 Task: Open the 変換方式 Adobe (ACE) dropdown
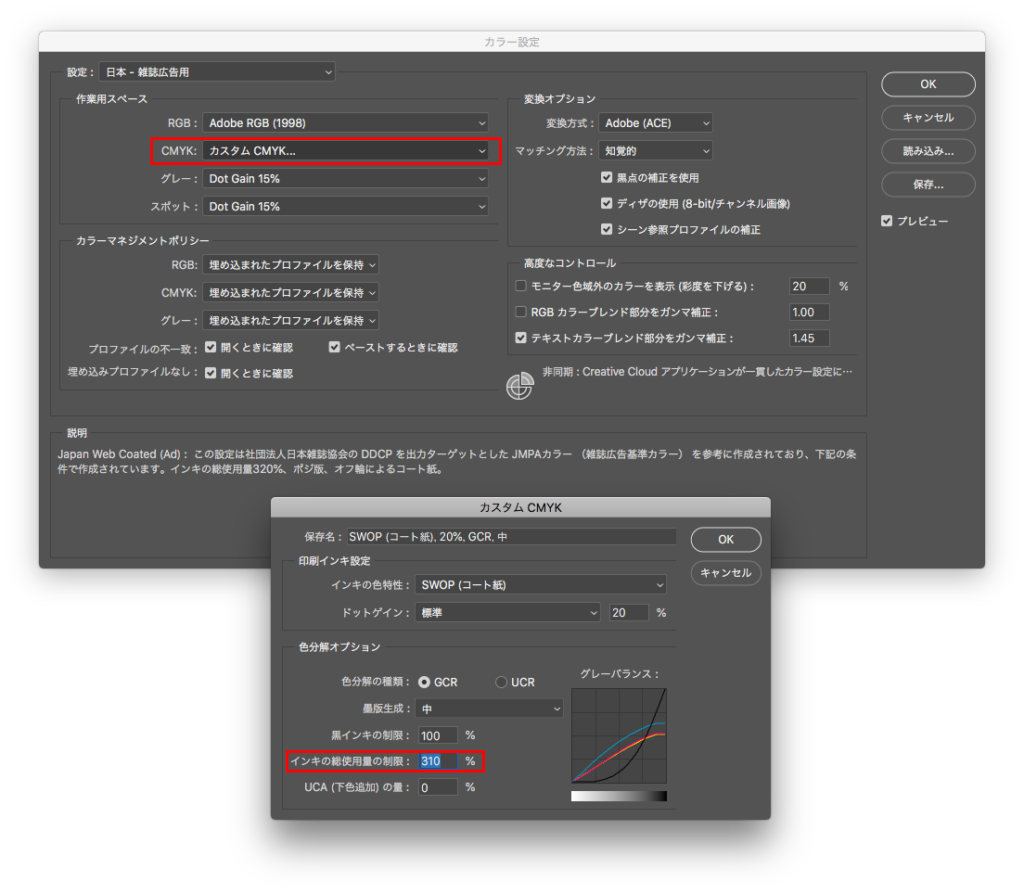click(x=655, y=123)
